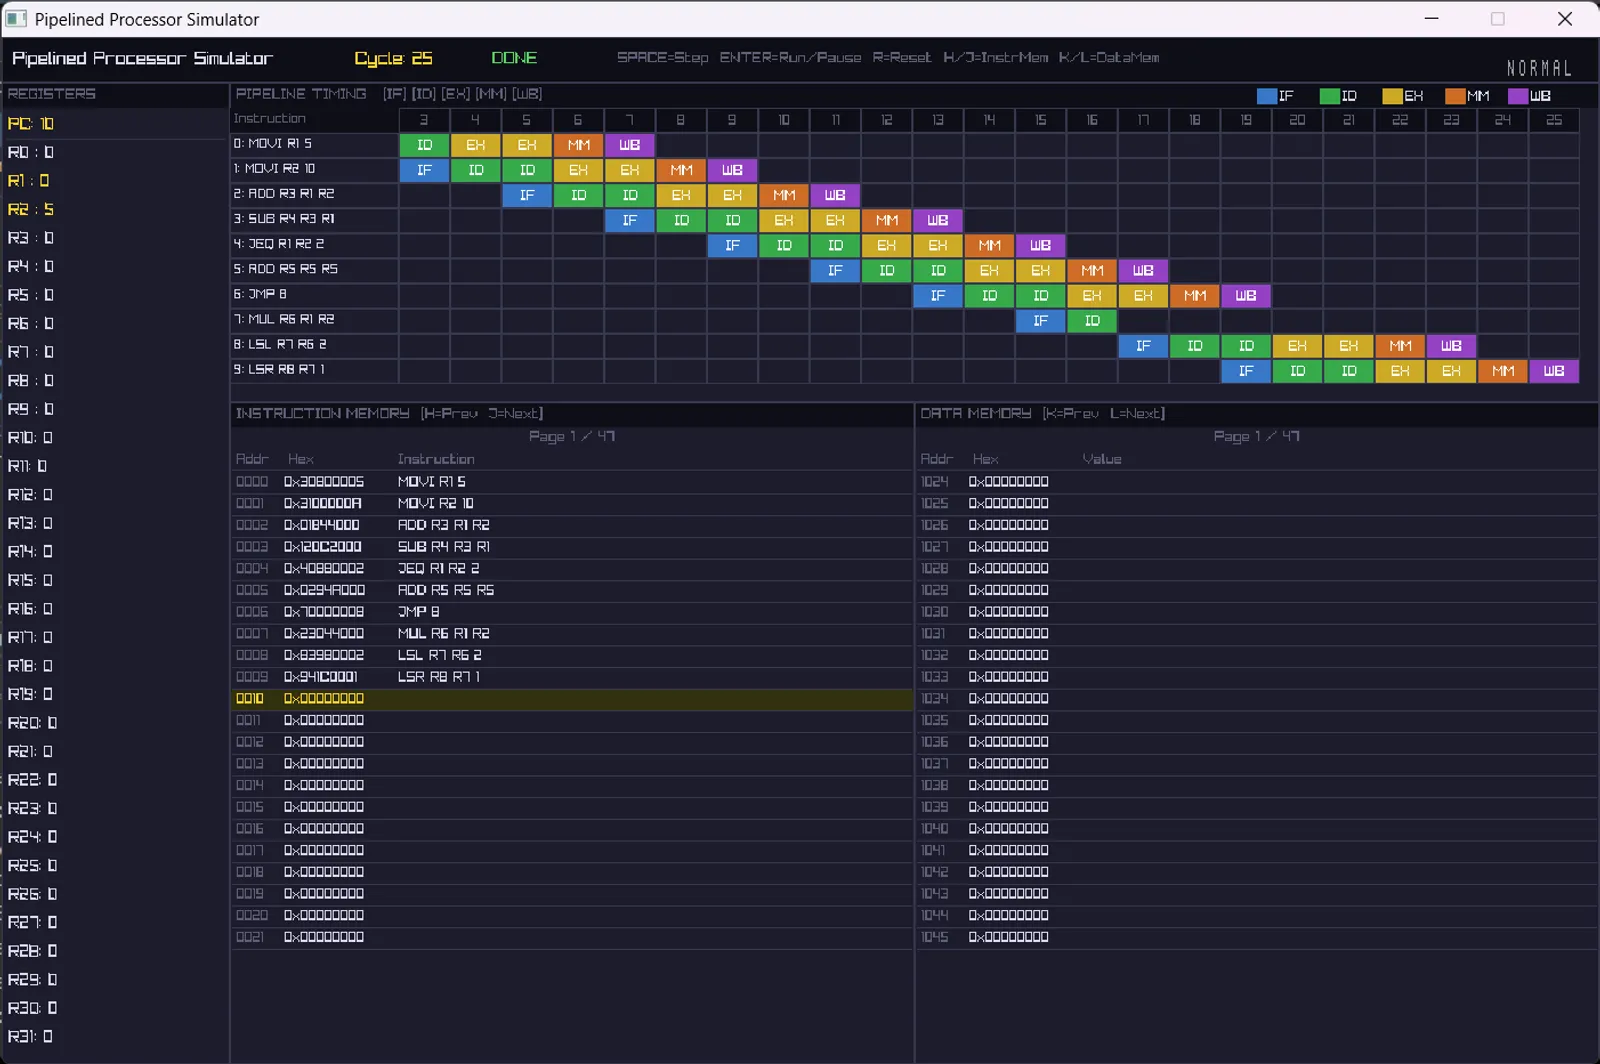Click WB cell in cycle 25 column
The image size is (1600, 1064).
(1553, 371)
